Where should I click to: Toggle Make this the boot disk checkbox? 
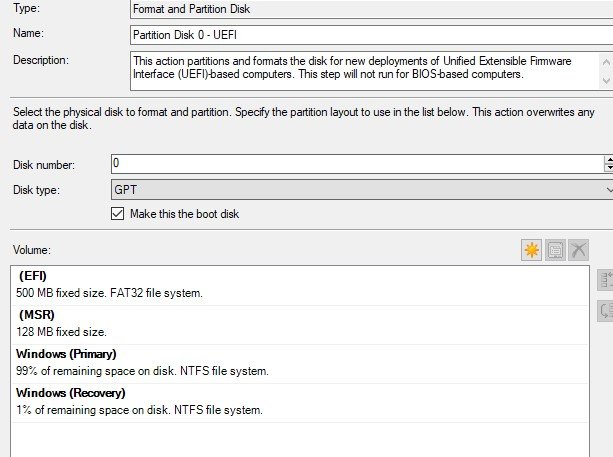[x=117, y=214]
